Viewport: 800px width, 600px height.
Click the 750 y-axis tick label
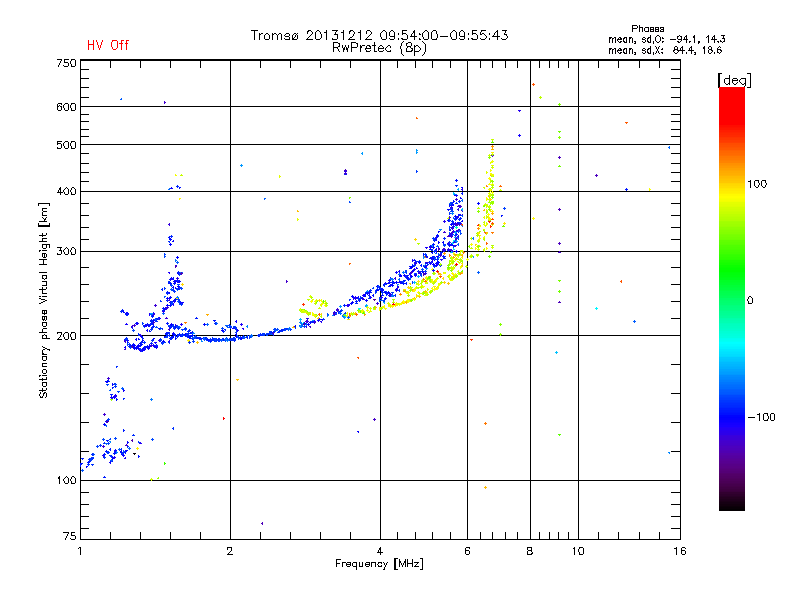pyautogui.click(x=66, y=63)
